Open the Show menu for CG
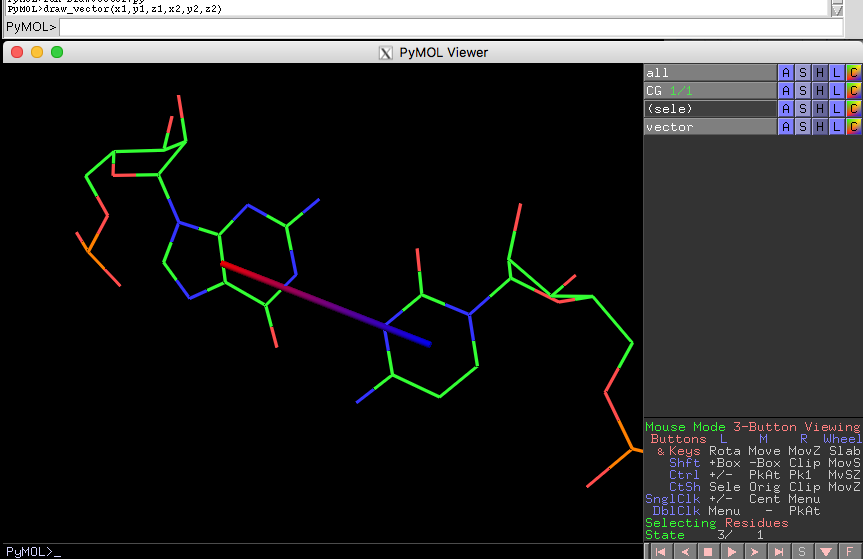The height and width of the screenshot is (559, 863). click(802, 91)
